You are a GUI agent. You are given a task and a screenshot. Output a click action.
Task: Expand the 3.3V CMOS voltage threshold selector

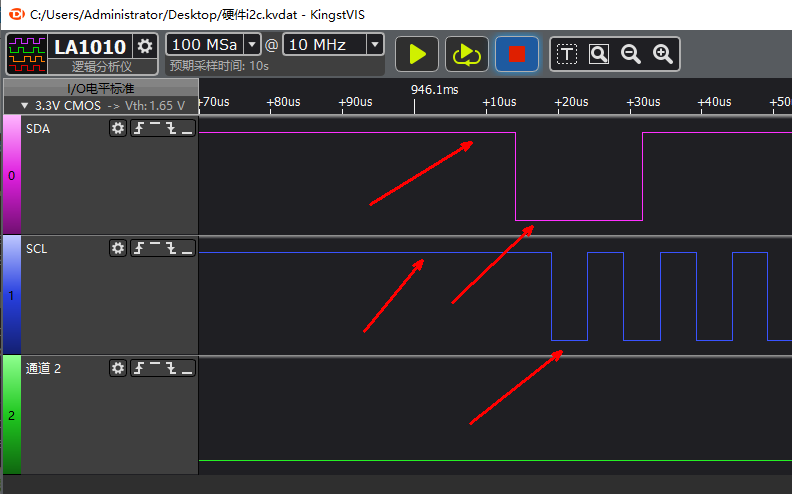(x=25, y=105)
